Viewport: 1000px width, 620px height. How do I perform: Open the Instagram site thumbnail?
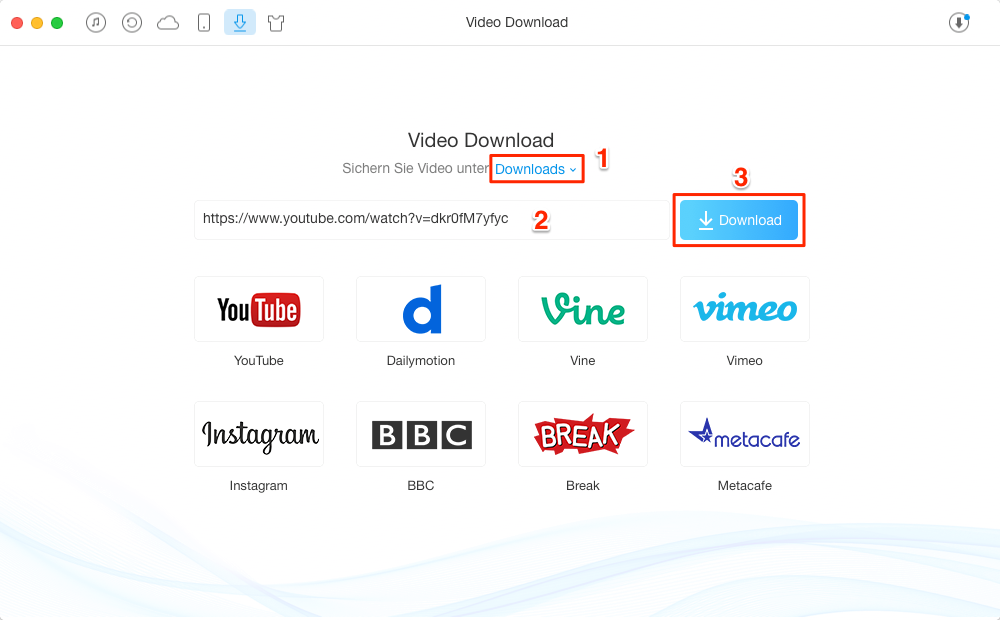click(x=259, y=434)
